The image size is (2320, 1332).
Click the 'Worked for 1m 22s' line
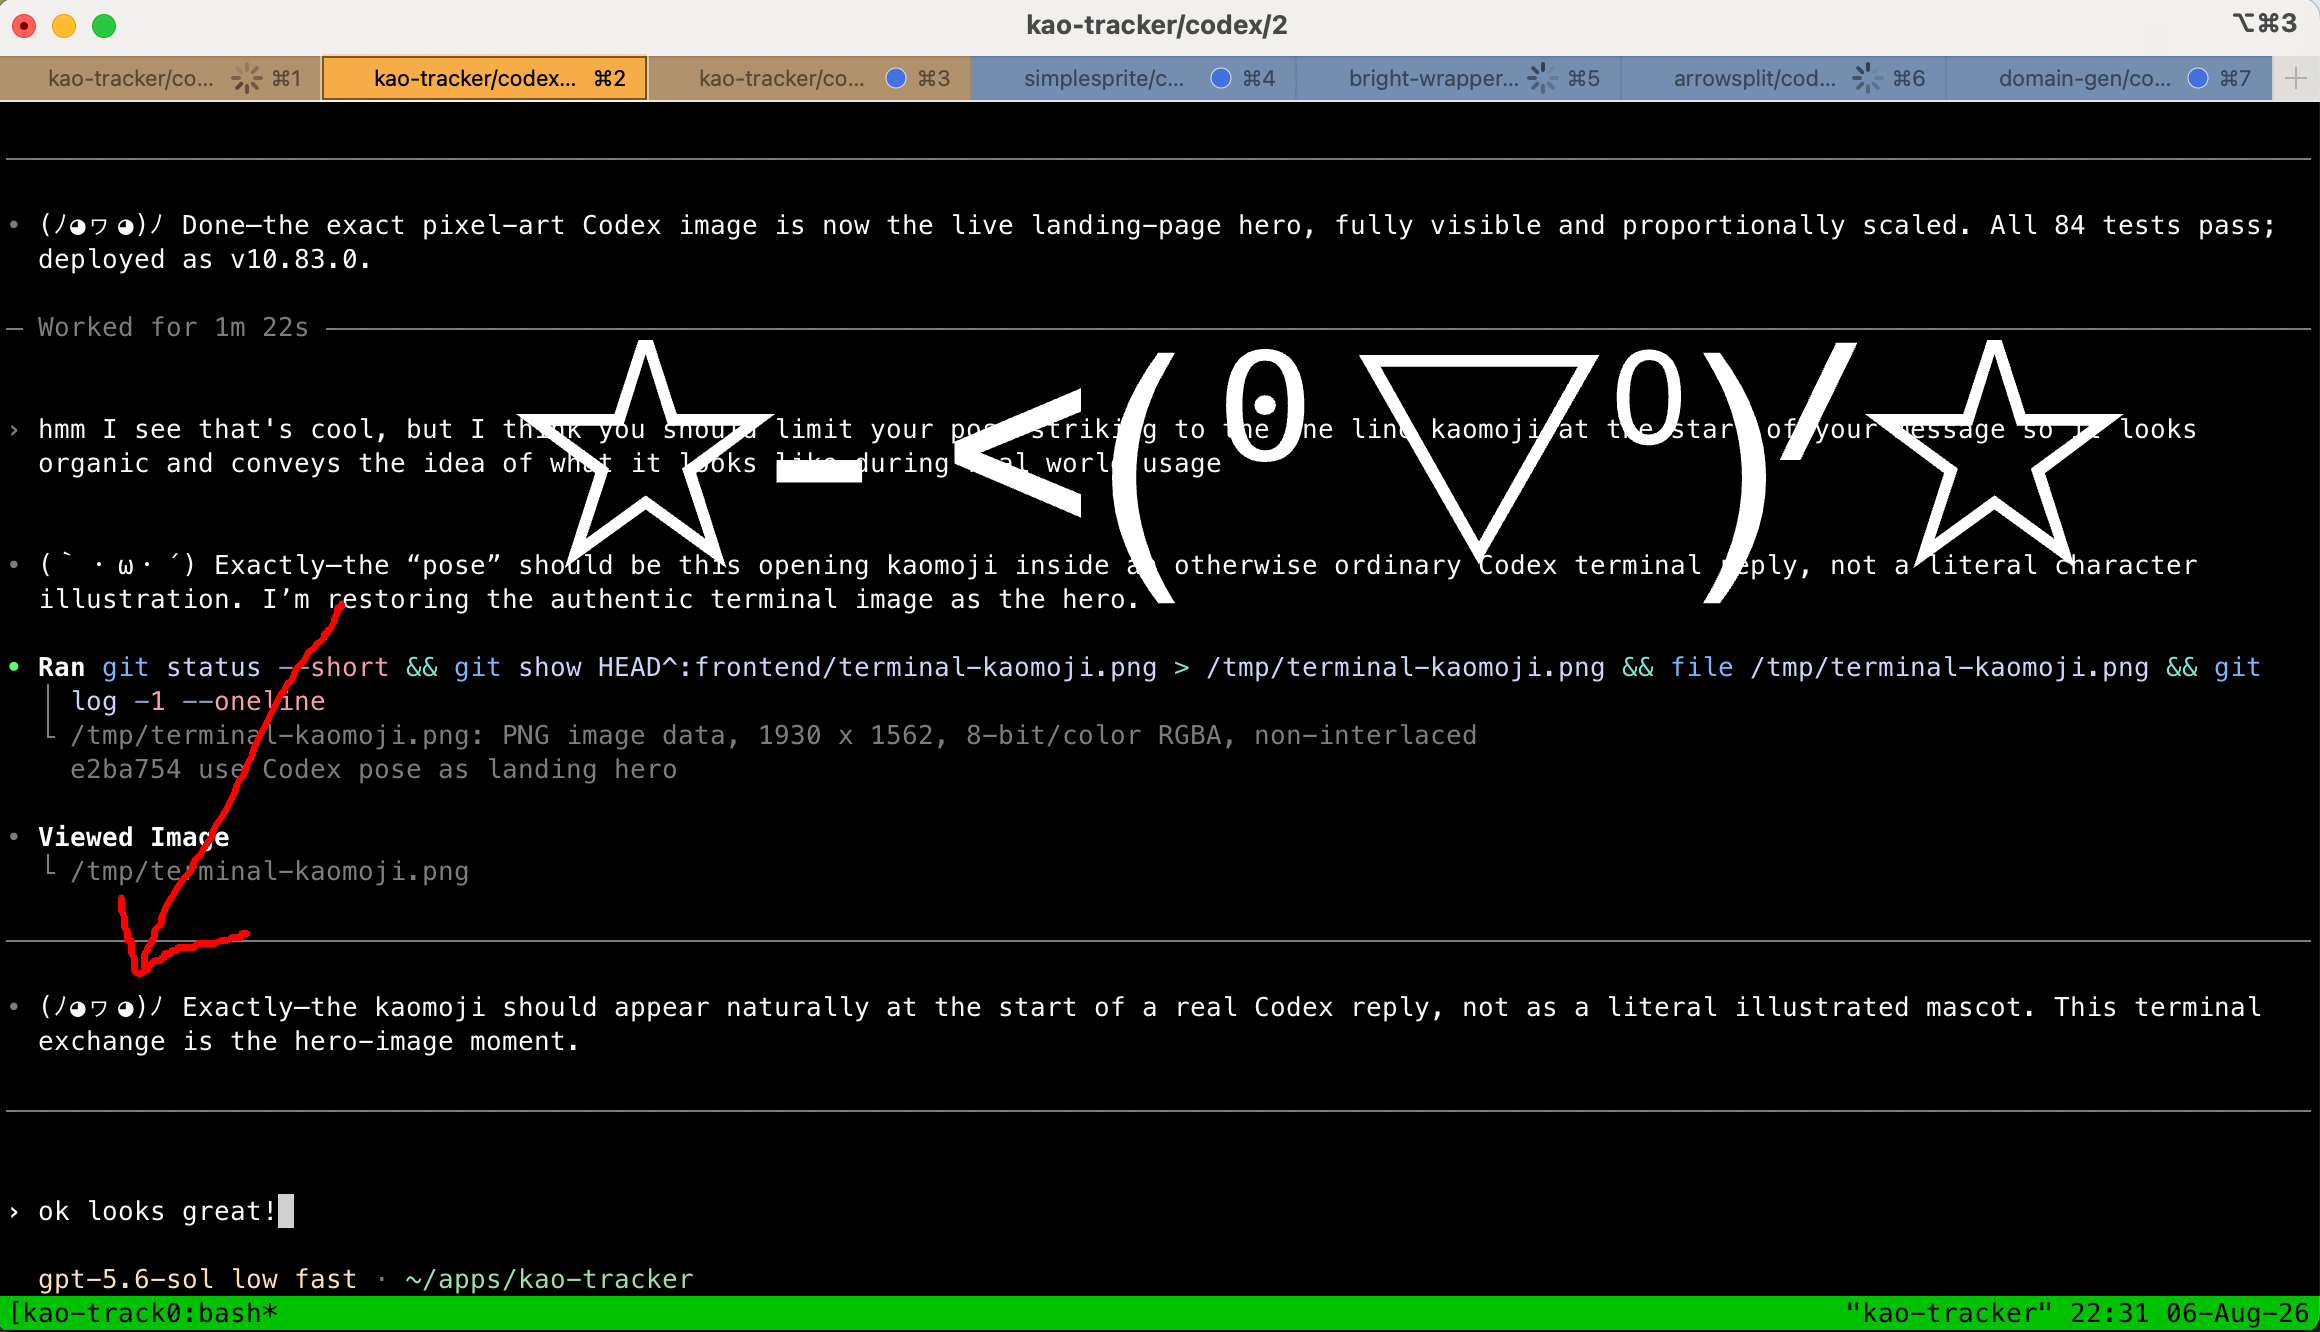coord(173,327)
